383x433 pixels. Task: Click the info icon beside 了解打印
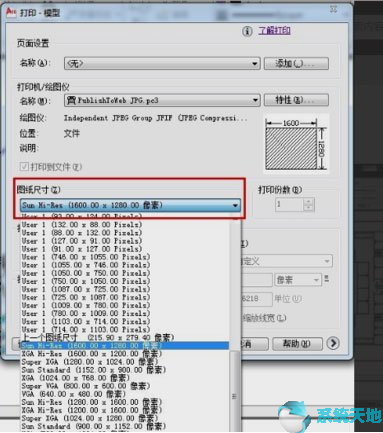tap(247, 31)
